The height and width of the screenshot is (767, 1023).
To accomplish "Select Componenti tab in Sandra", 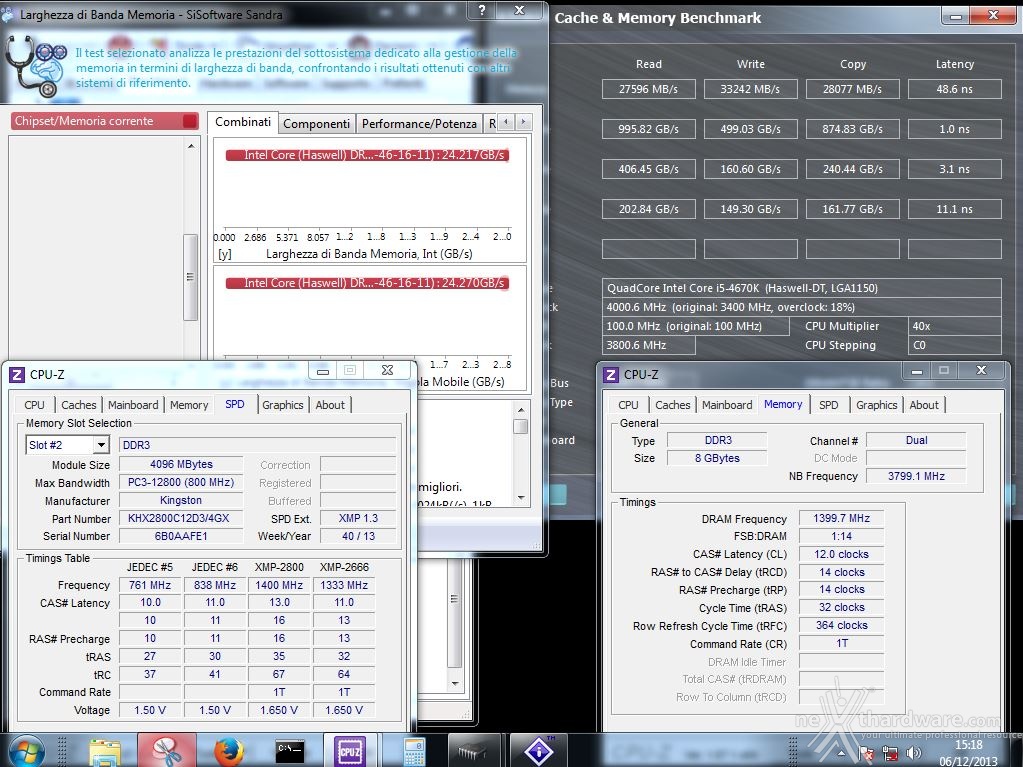I will point(316,123).
